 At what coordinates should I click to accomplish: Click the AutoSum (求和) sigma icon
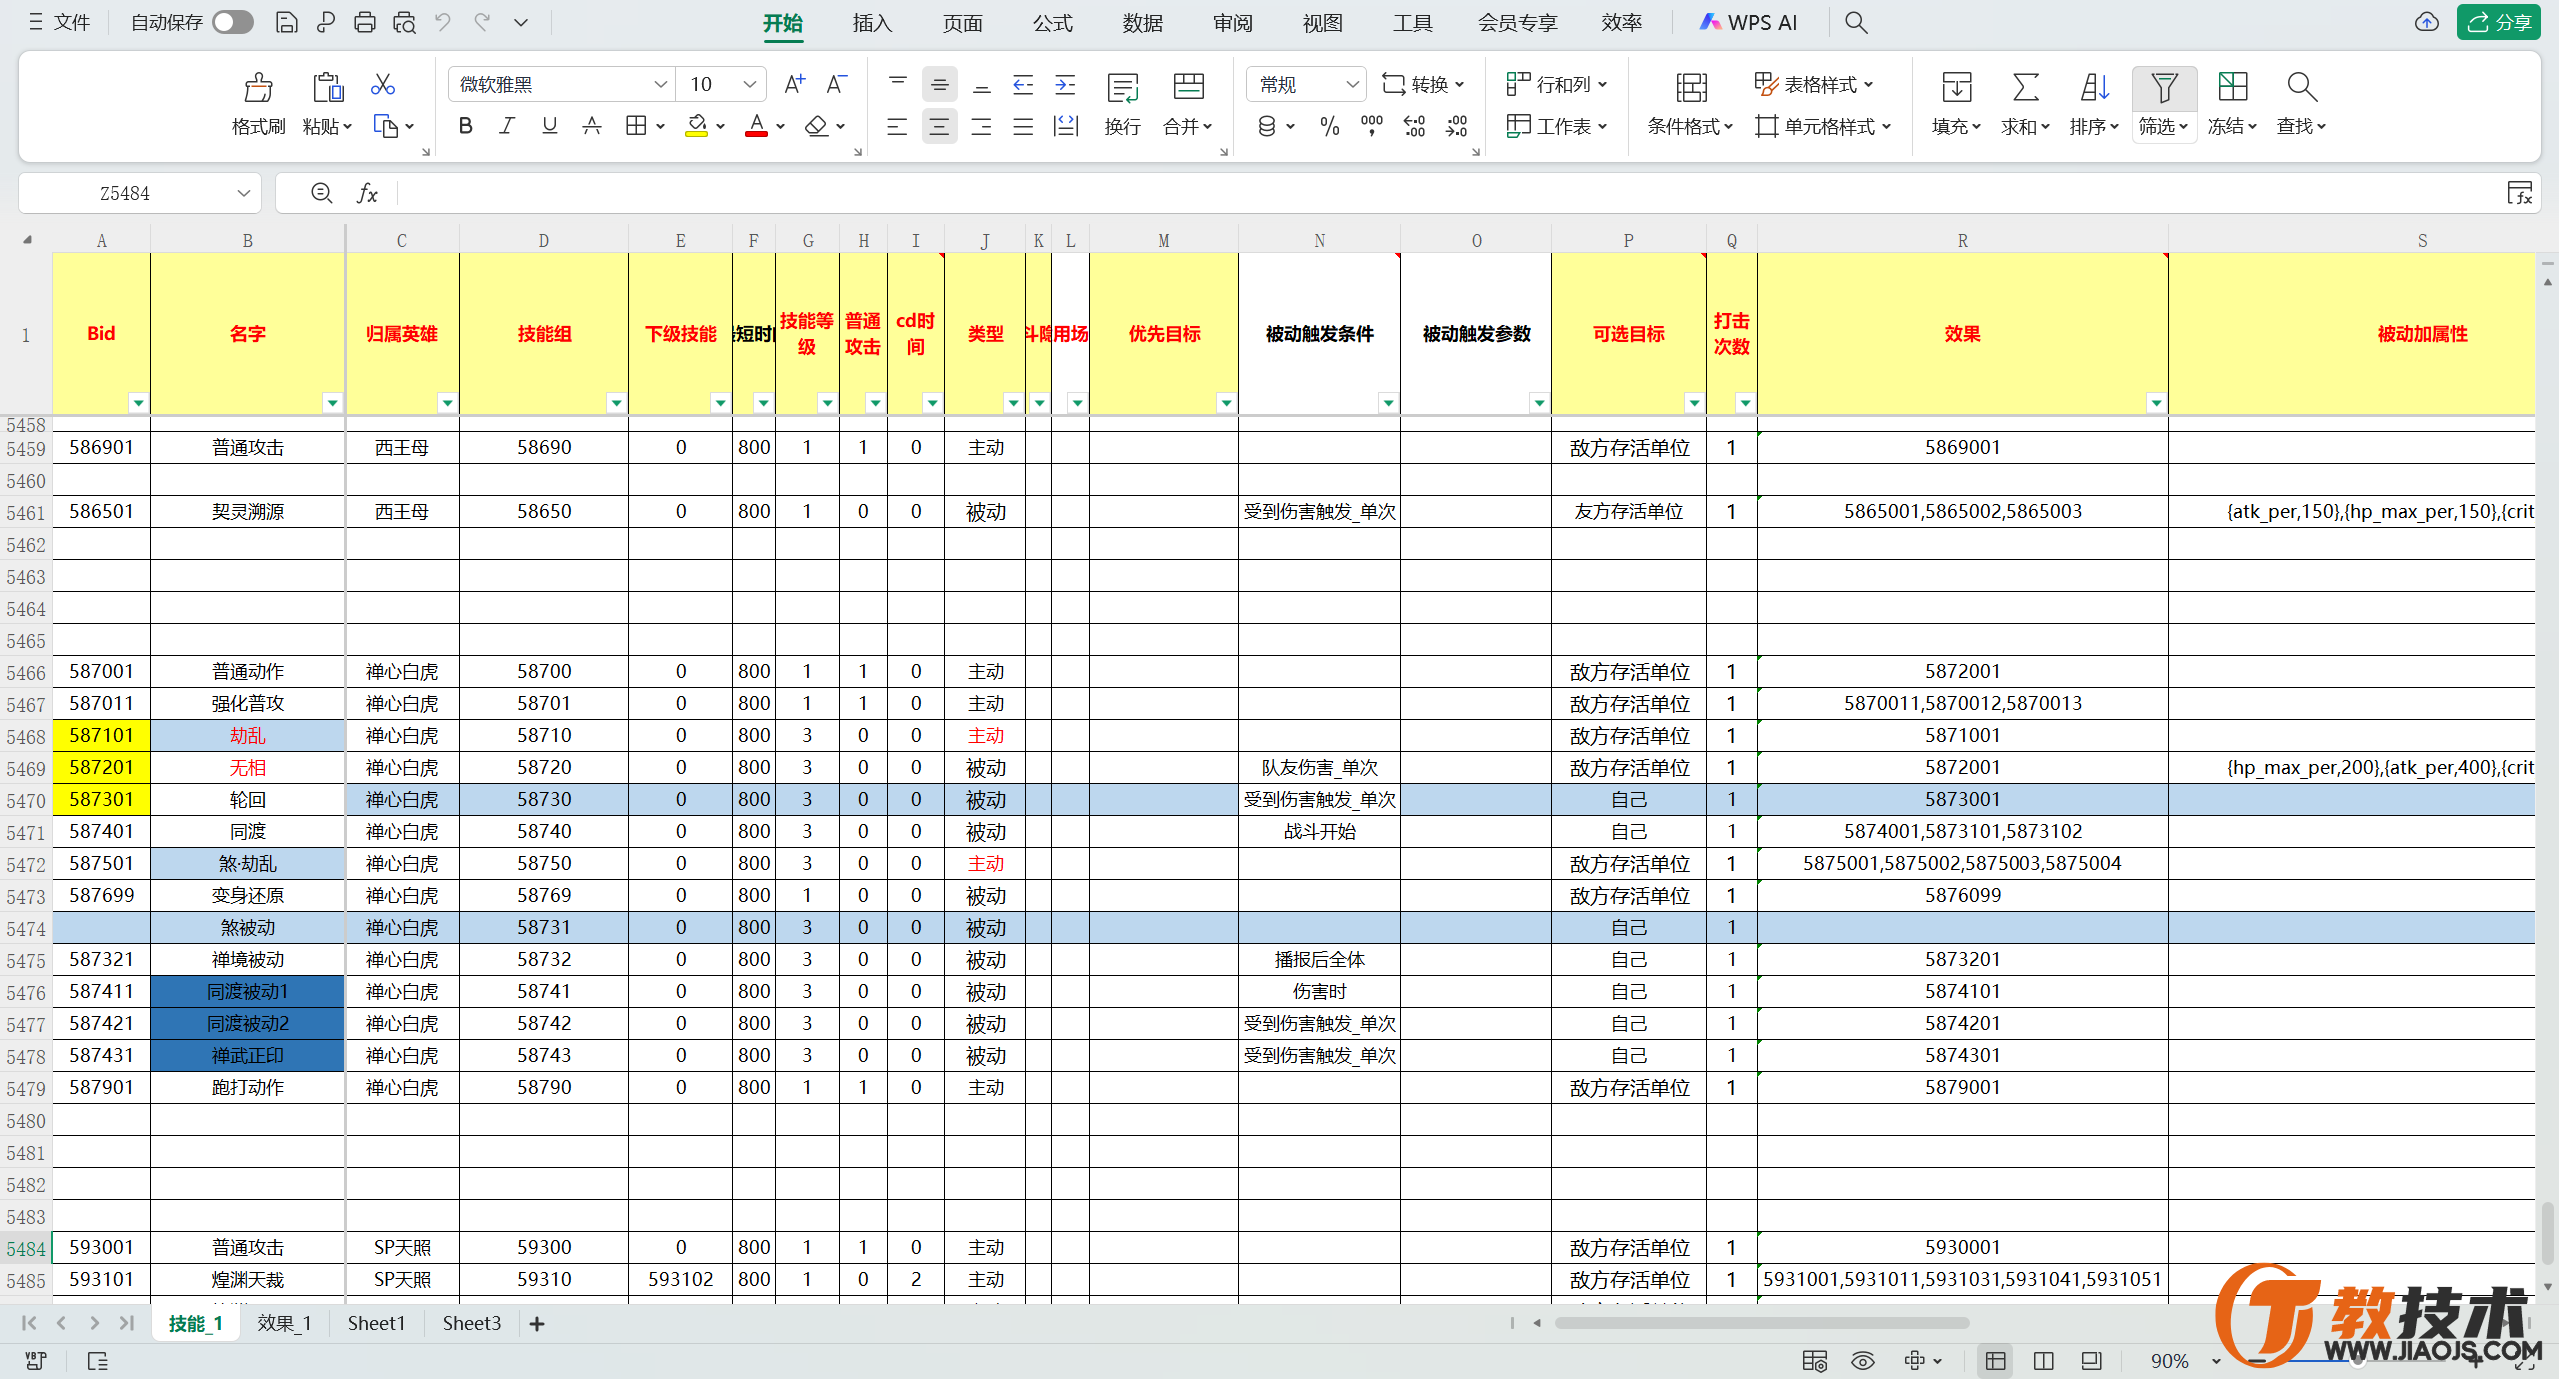coord(2025,88)
